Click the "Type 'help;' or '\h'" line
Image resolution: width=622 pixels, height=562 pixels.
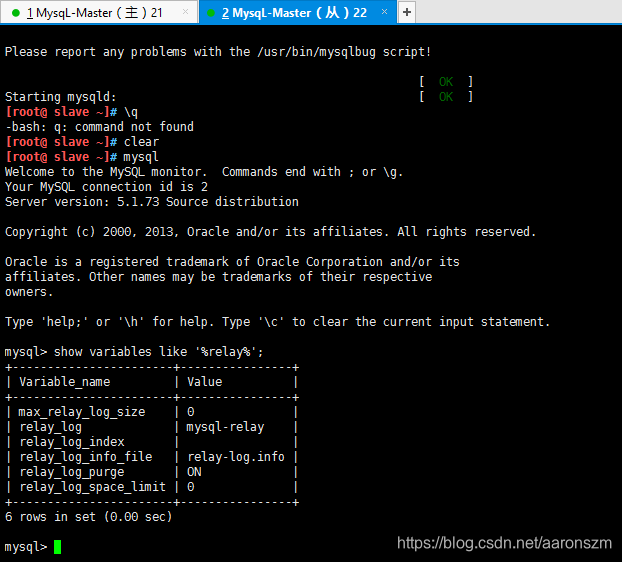click(277, 322)
